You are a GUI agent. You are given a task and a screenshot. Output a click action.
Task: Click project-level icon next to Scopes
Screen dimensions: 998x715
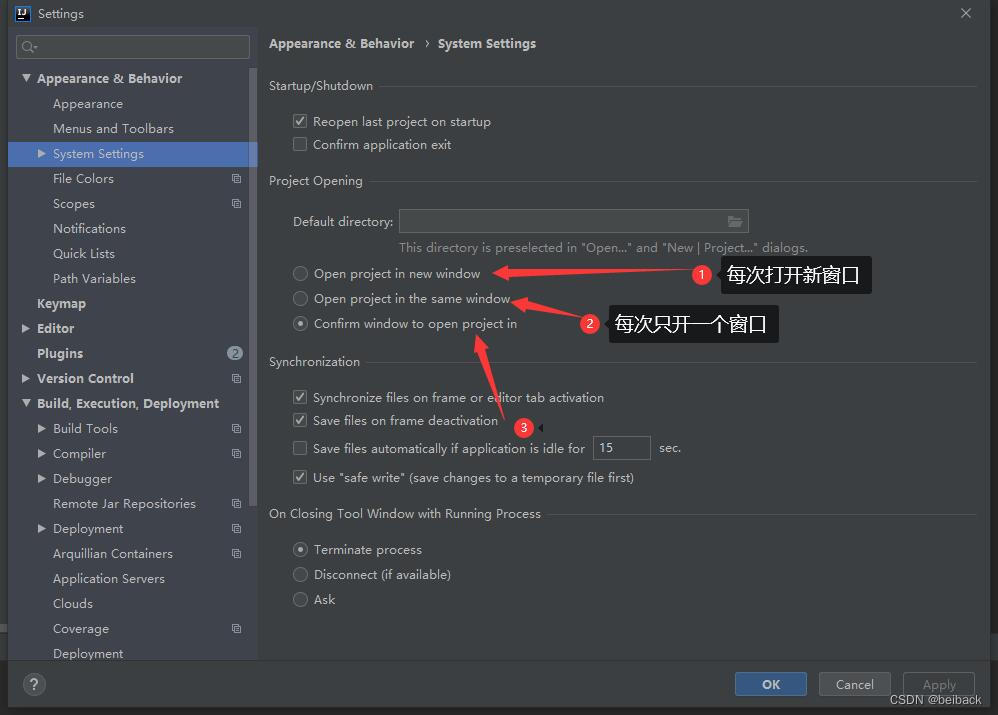(236, 204)
